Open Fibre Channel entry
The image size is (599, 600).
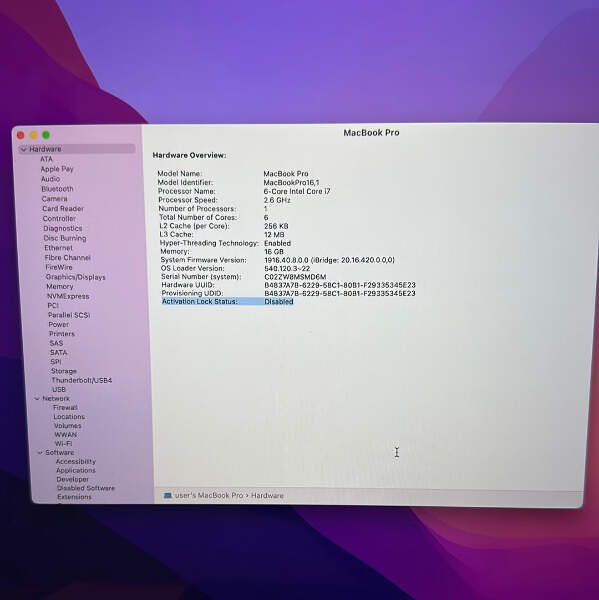67,258
